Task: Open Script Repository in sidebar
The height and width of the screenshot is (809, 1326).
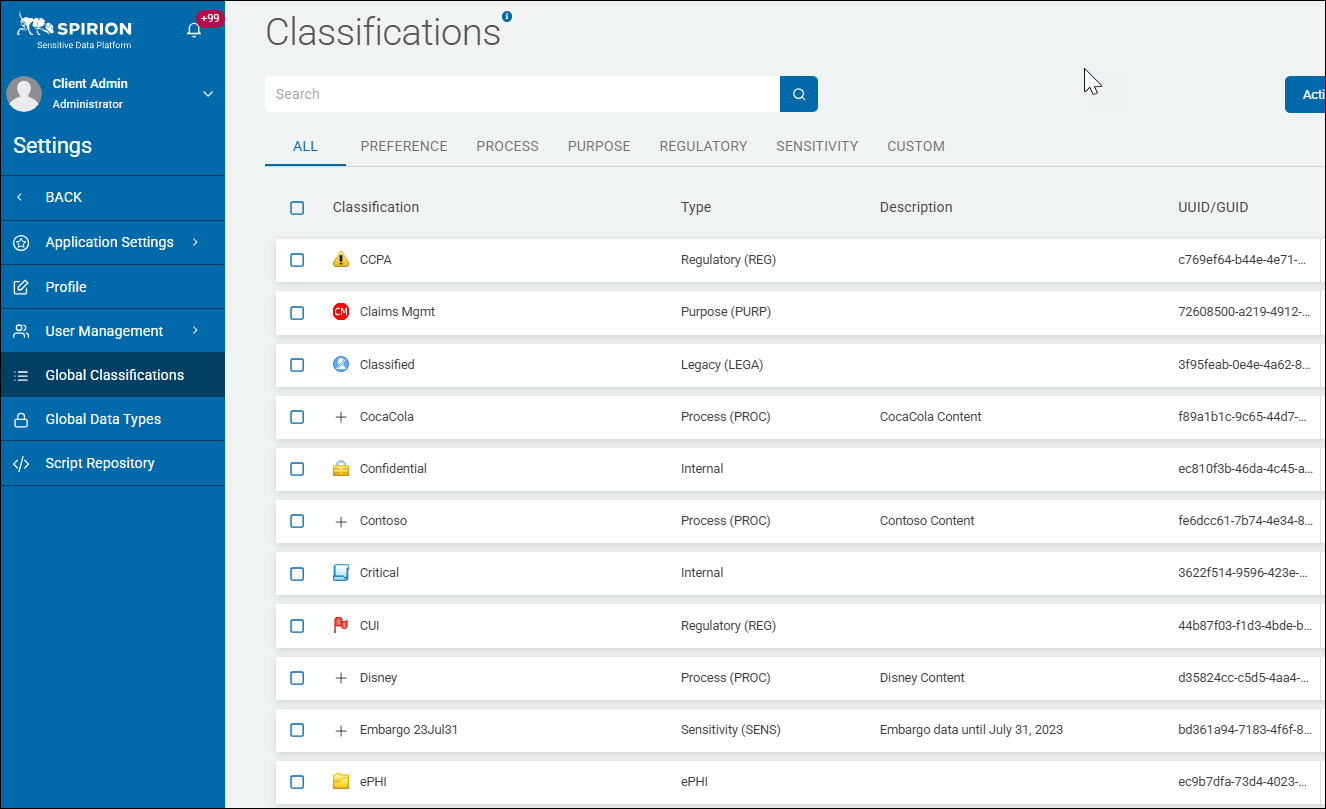Action: [x=100, y=463]
